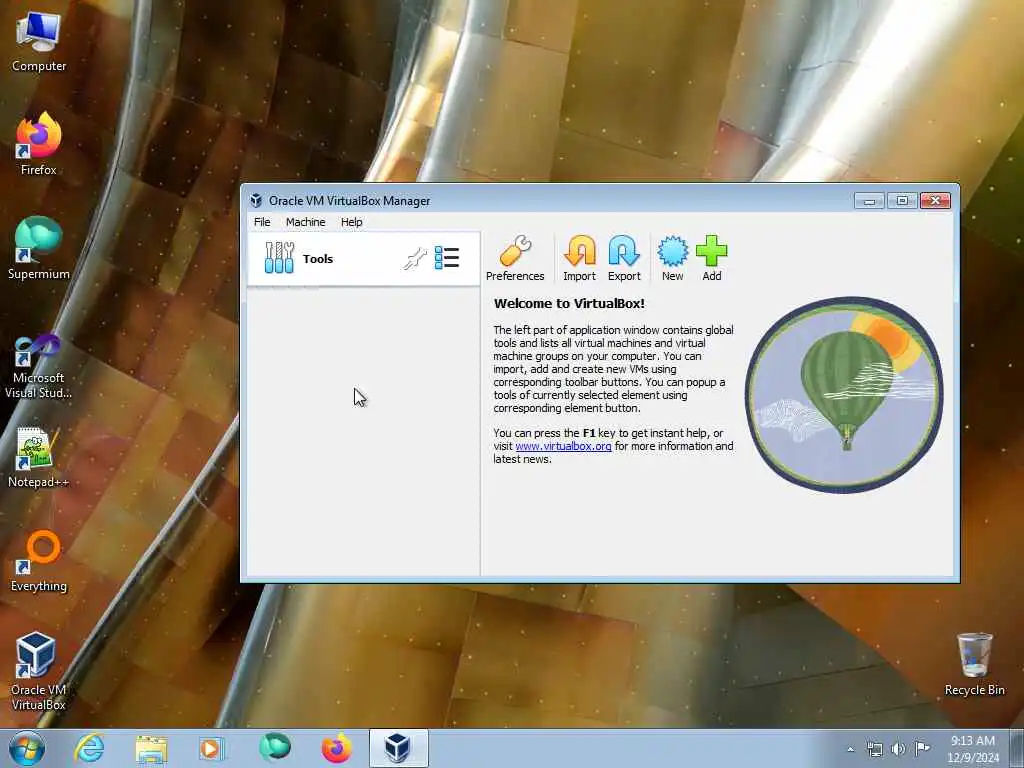Screen dimensions: 1024x768
Task: Click the Export appliance toolbar icon
Action: (624, 259)
